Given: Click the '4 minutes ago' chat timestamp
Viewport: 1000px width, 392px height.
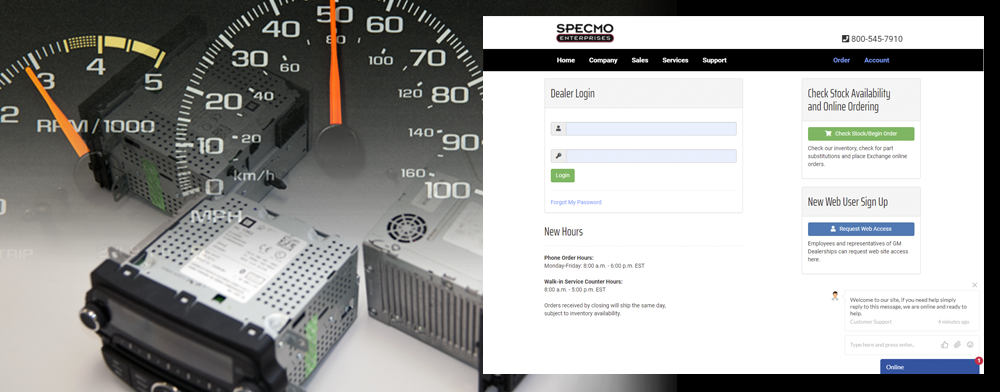Looking at the screenshot, I should click(x=953, y=322).
